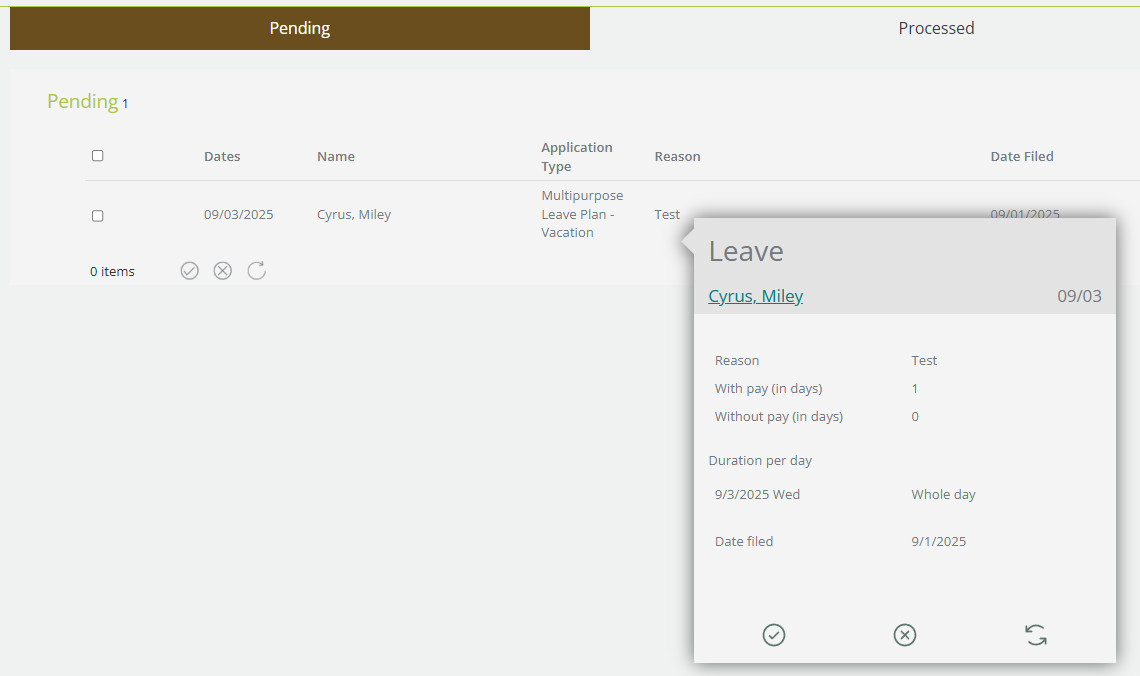
Task: Sort by the Date Filed column header
Action: pyautogui.click(x=1022, y=157)
